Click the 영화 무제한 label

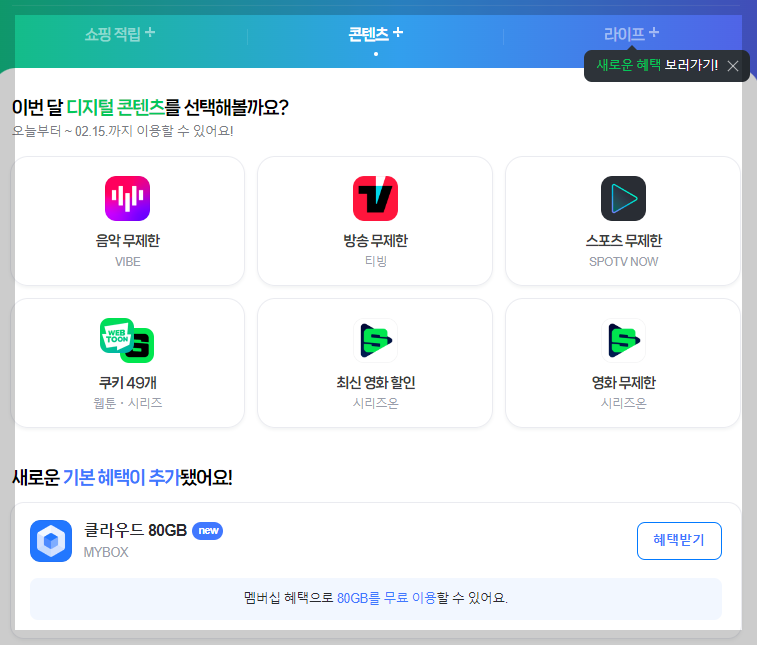click(x=623, y=382)
